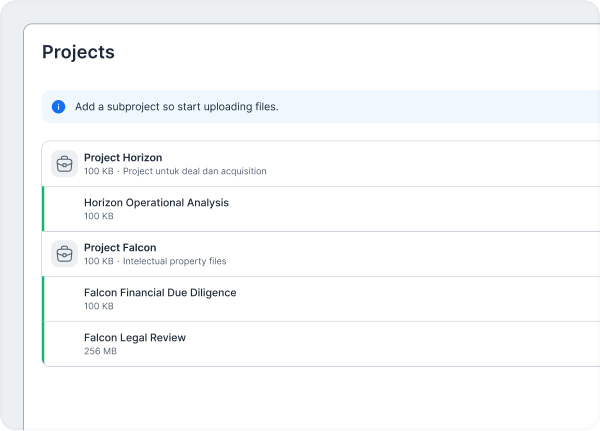Image resolution: width=600 pixels, height=431 pixels.
Task: Open Falcon Financial Due Diligence subproject
Action: pos(160,292)
